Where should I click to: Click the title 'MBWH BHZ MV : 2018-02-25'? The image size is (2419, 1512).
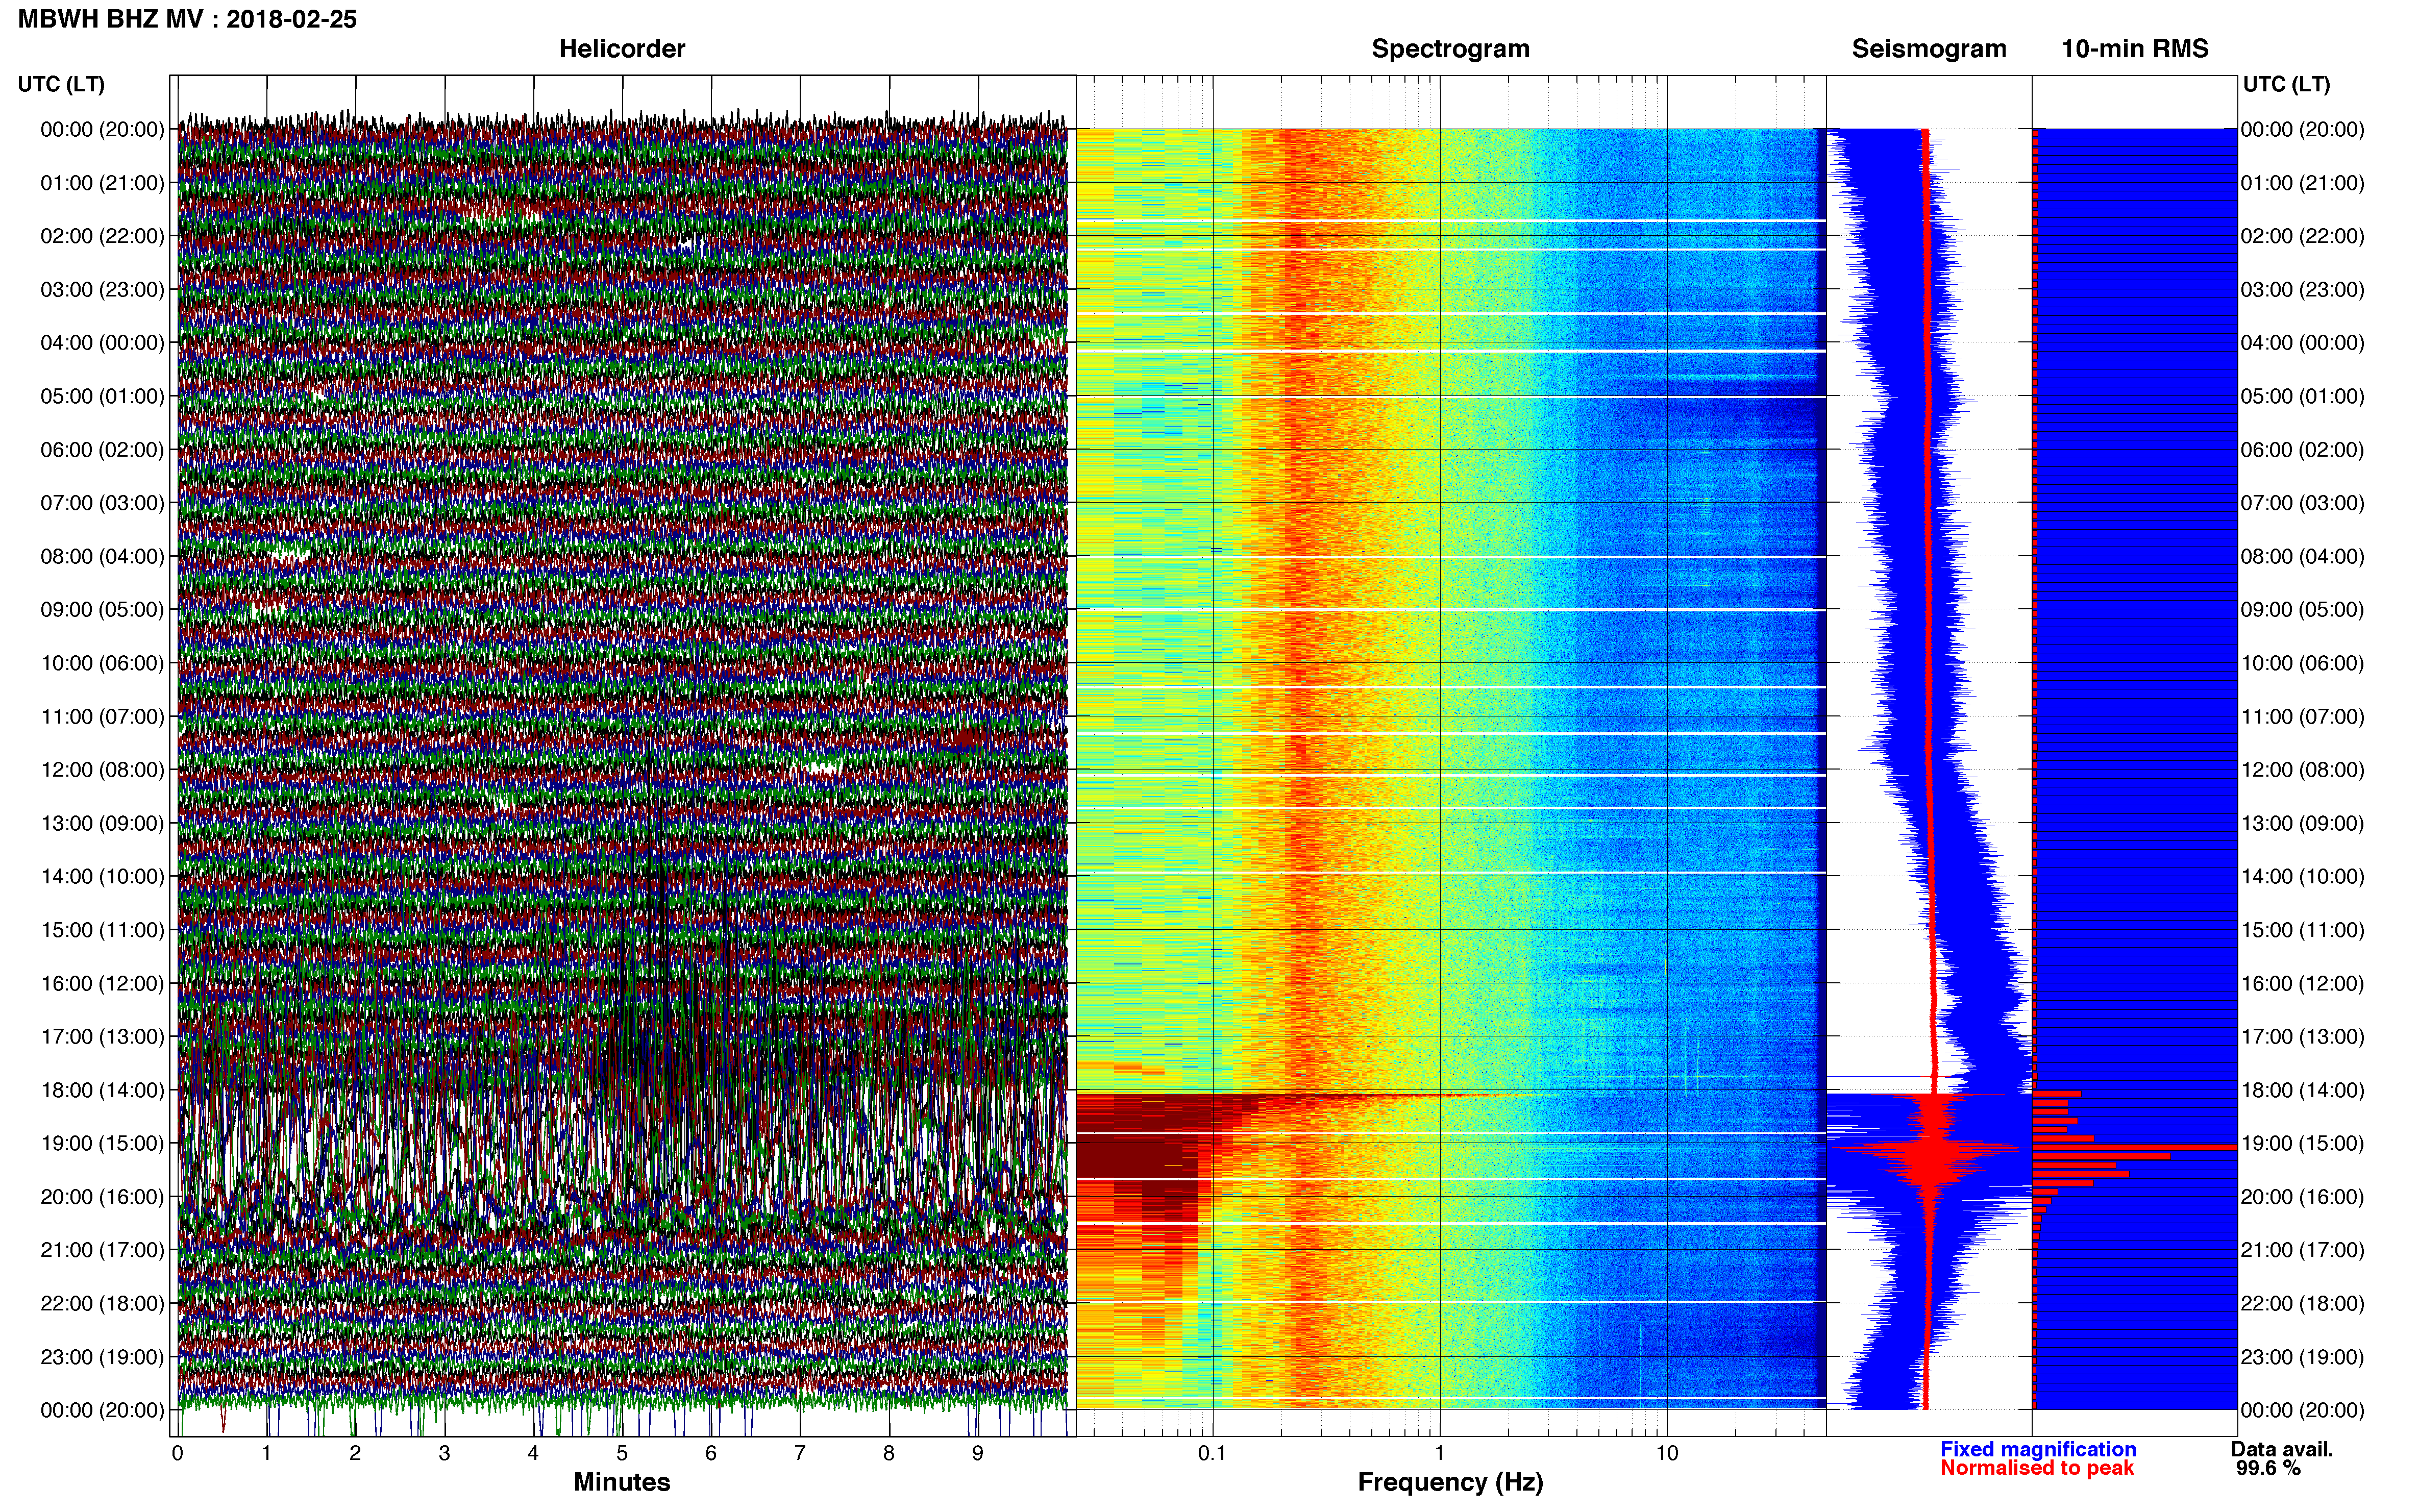pyautogui.click(x=187, y=19)
